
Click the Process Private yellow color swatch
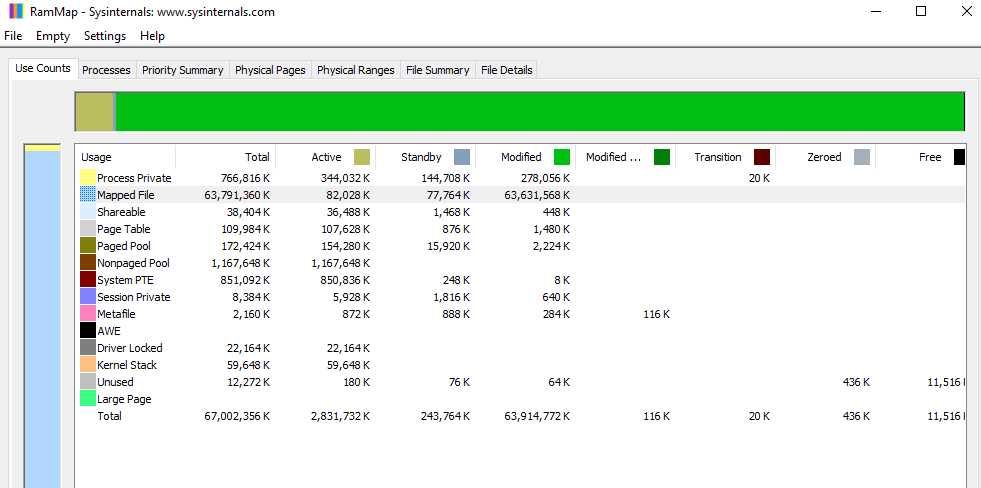pos(88,178)
